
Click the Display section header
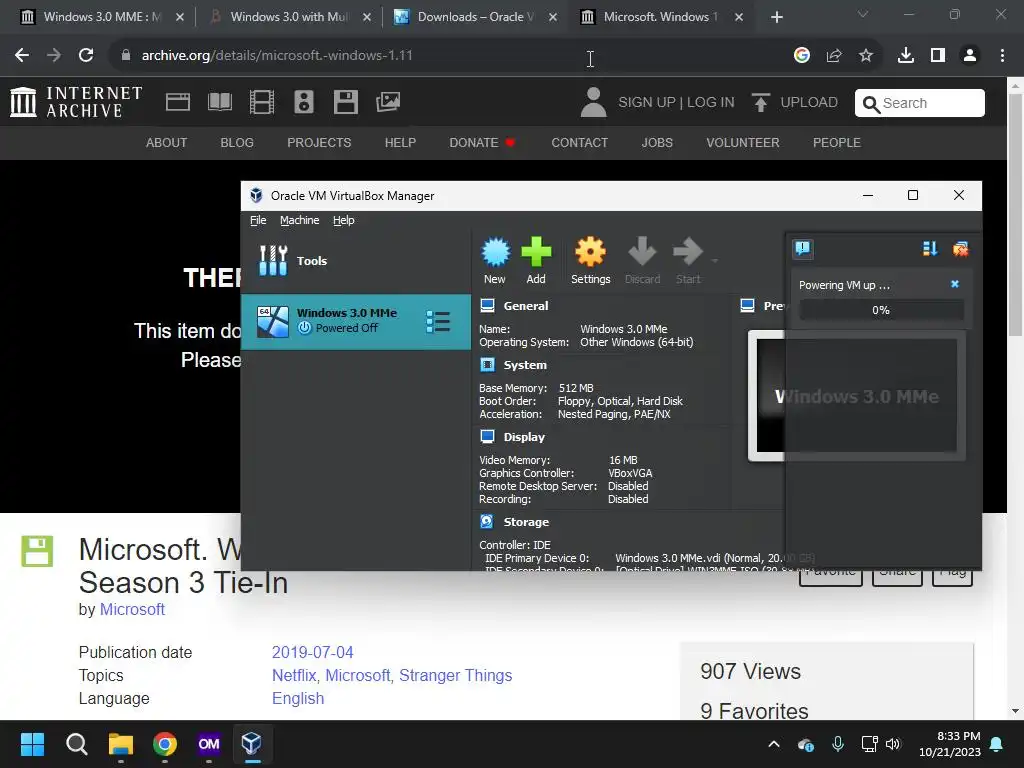524,437
